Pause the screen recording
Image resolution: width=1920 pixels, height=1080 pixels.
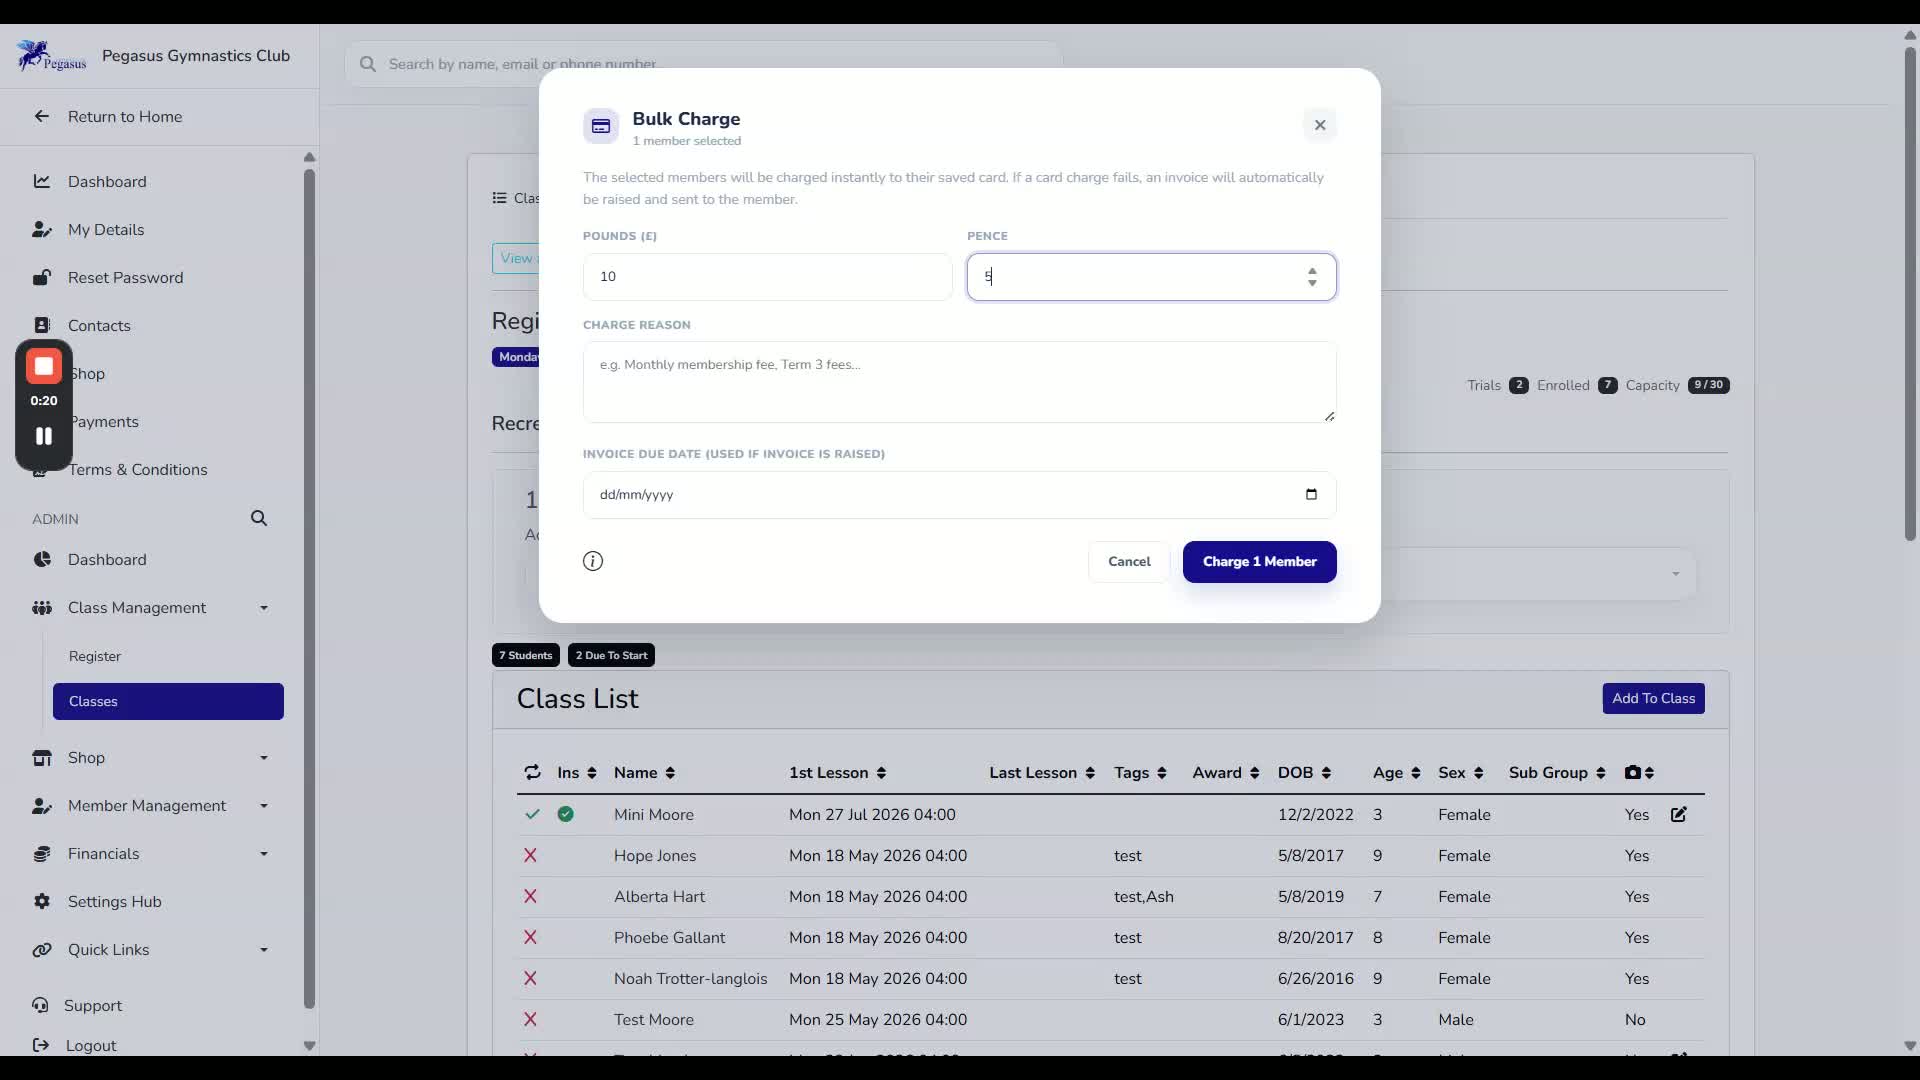44,436
